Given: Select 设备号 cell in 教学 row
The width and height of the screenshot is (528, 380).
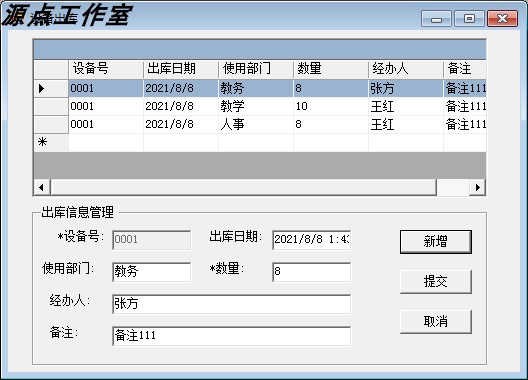Looking at the screenshot, I should [106, 106].
